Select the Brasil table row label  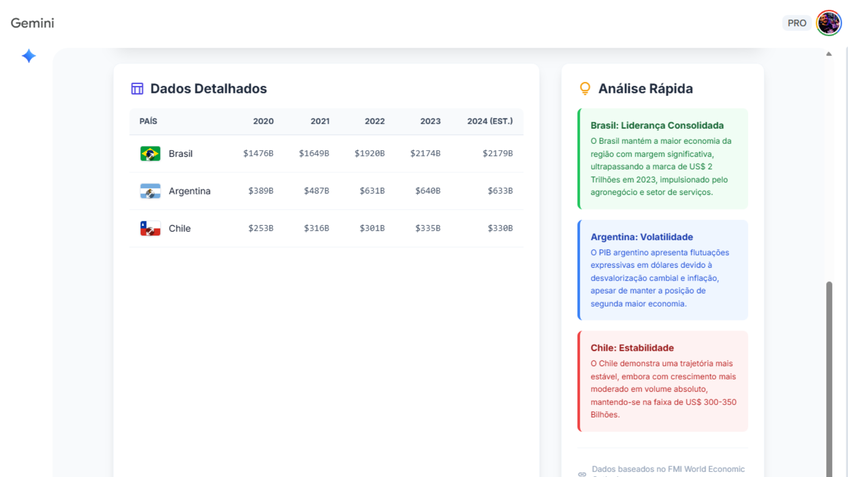click(x=180, y=154)
